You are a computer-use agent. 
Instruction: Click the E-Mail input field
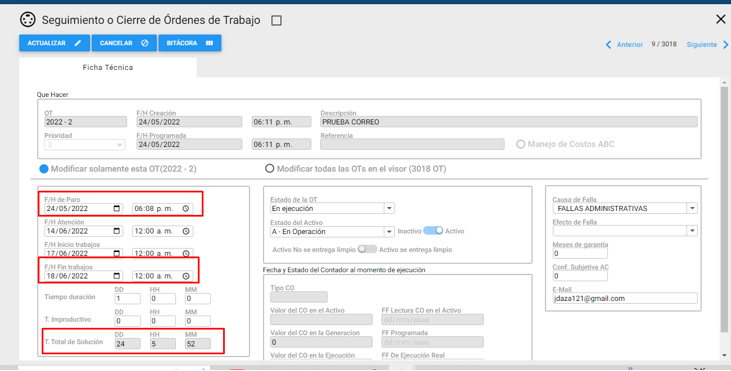(625, 298)
